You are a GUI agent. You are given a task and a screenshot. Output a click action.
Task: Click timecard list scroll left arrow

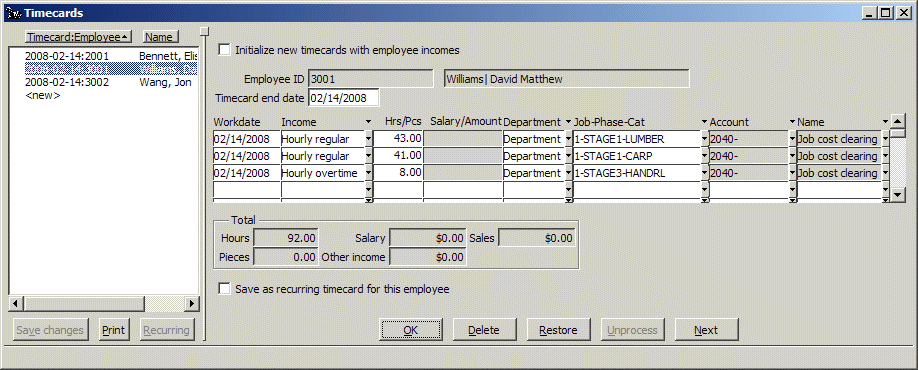click(x=17, y=303)
